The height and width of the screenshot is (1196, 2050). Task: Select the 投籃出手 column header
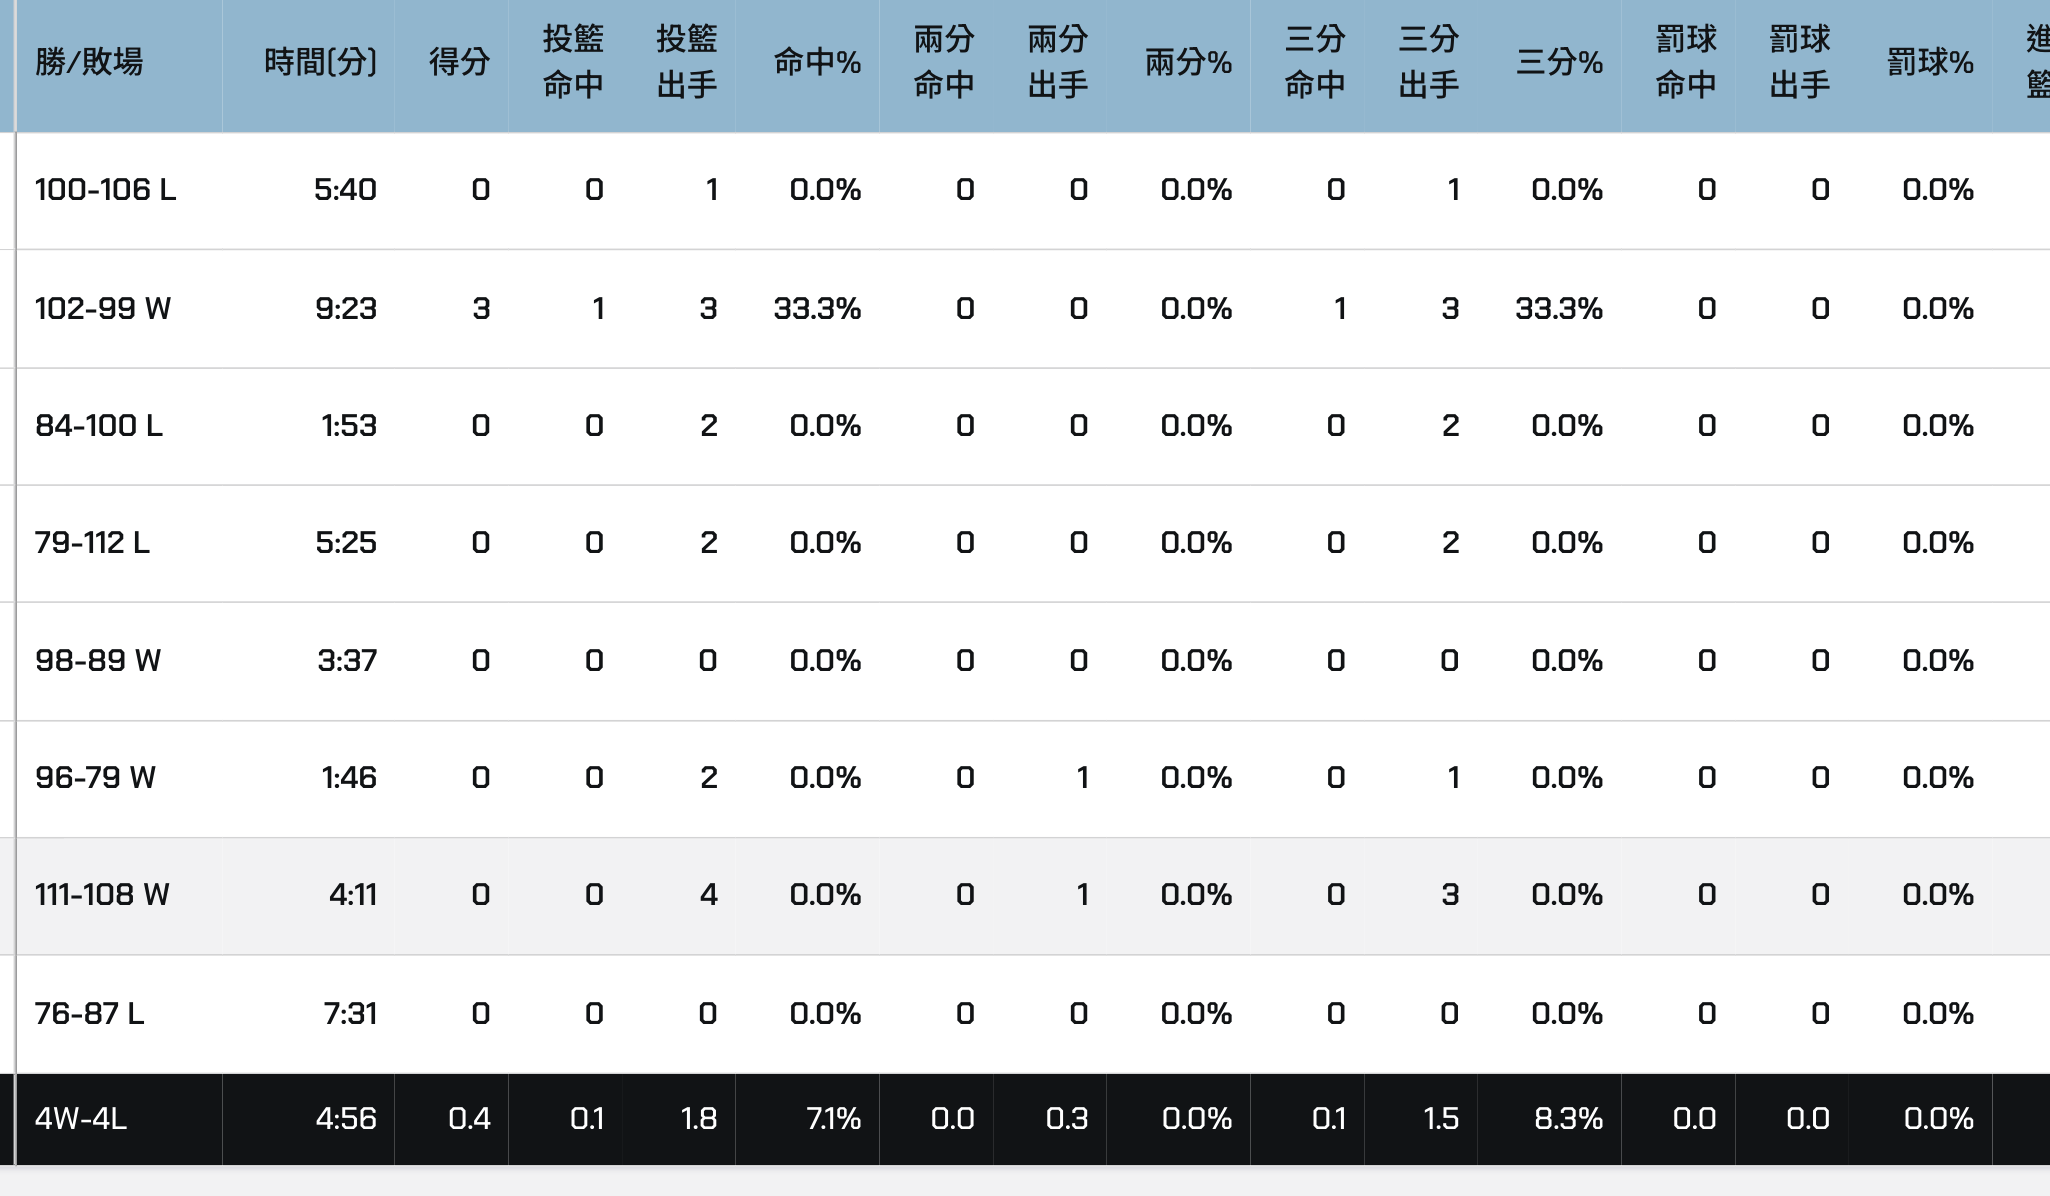pyautogui.click(x=687, y=63)
